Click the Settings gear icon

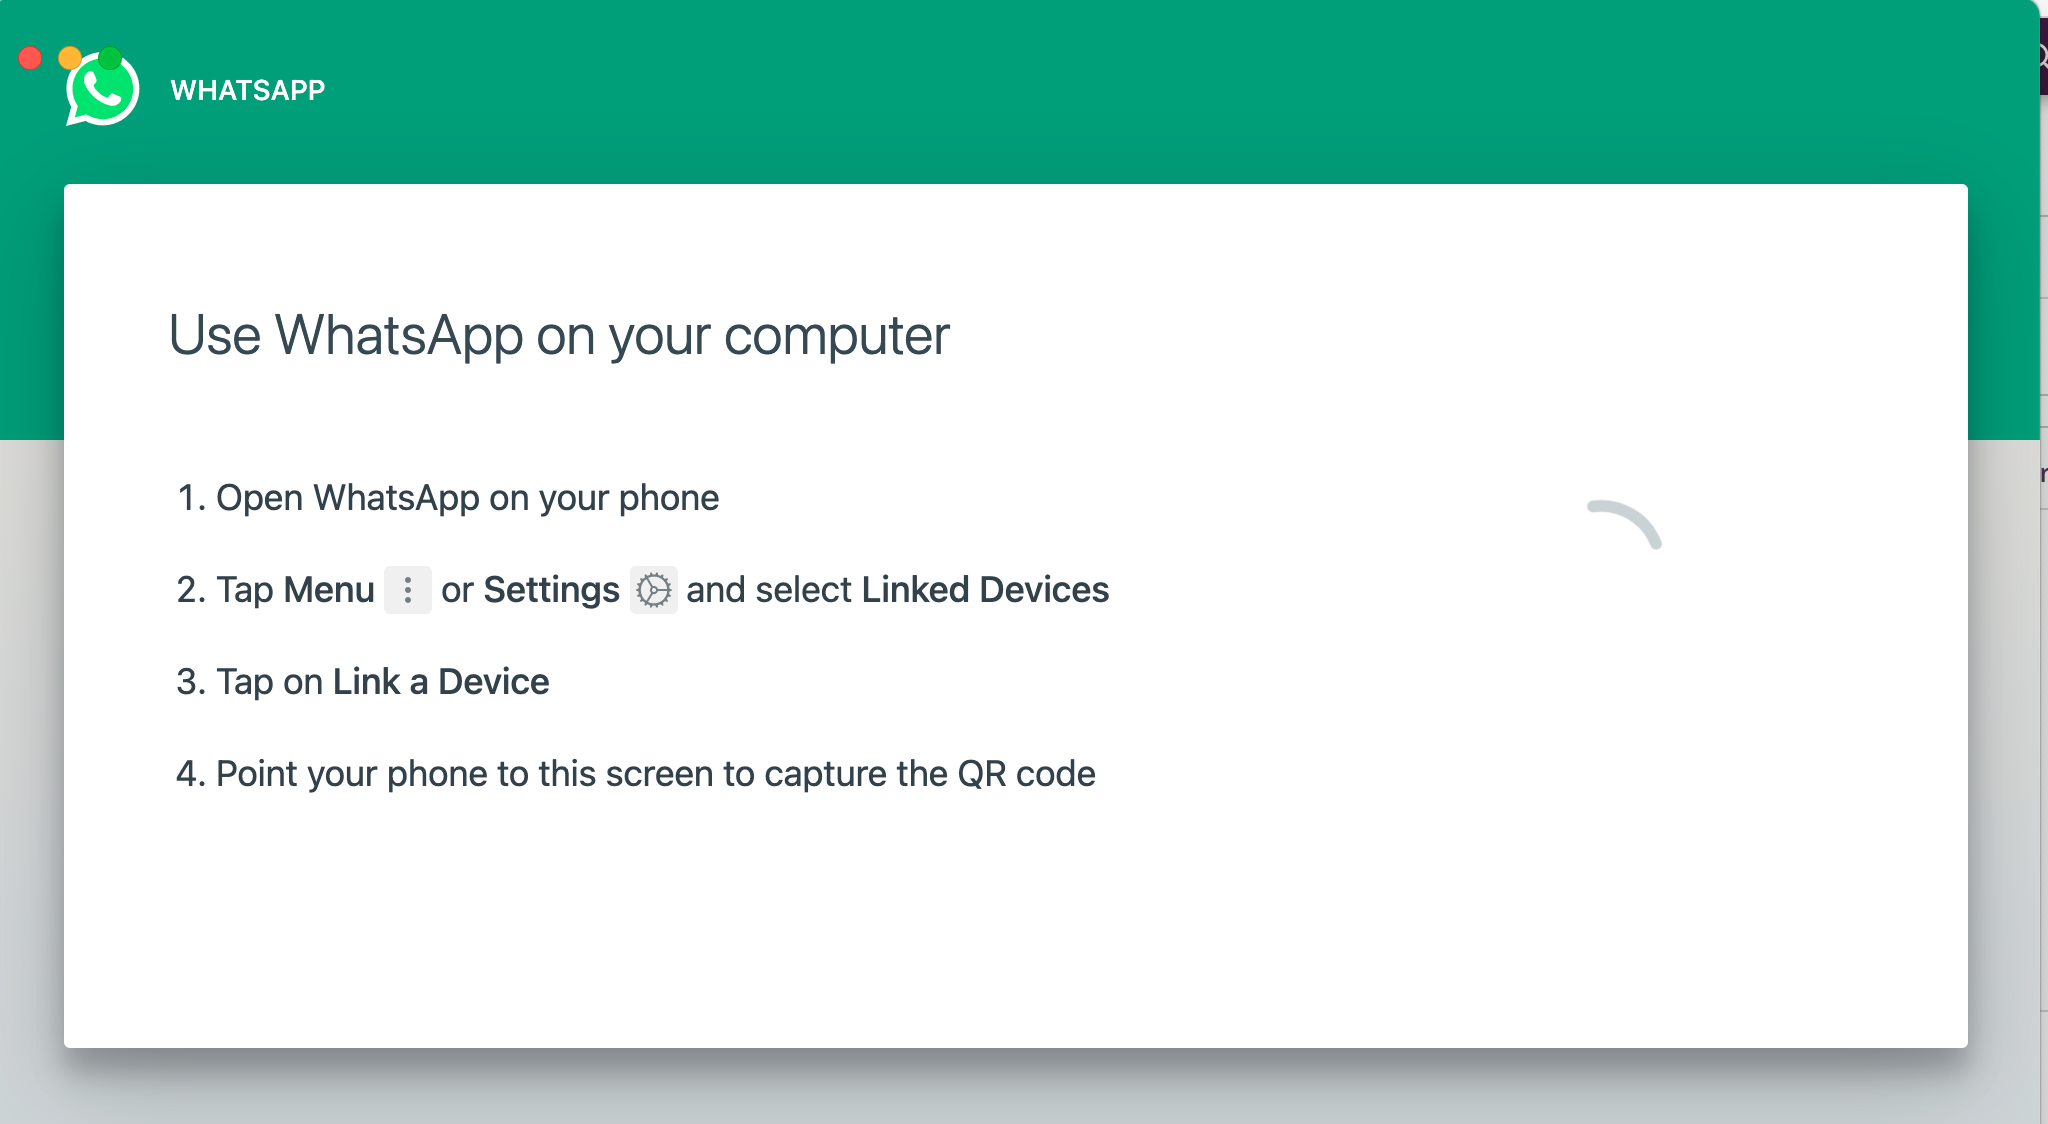pos(654,590)
